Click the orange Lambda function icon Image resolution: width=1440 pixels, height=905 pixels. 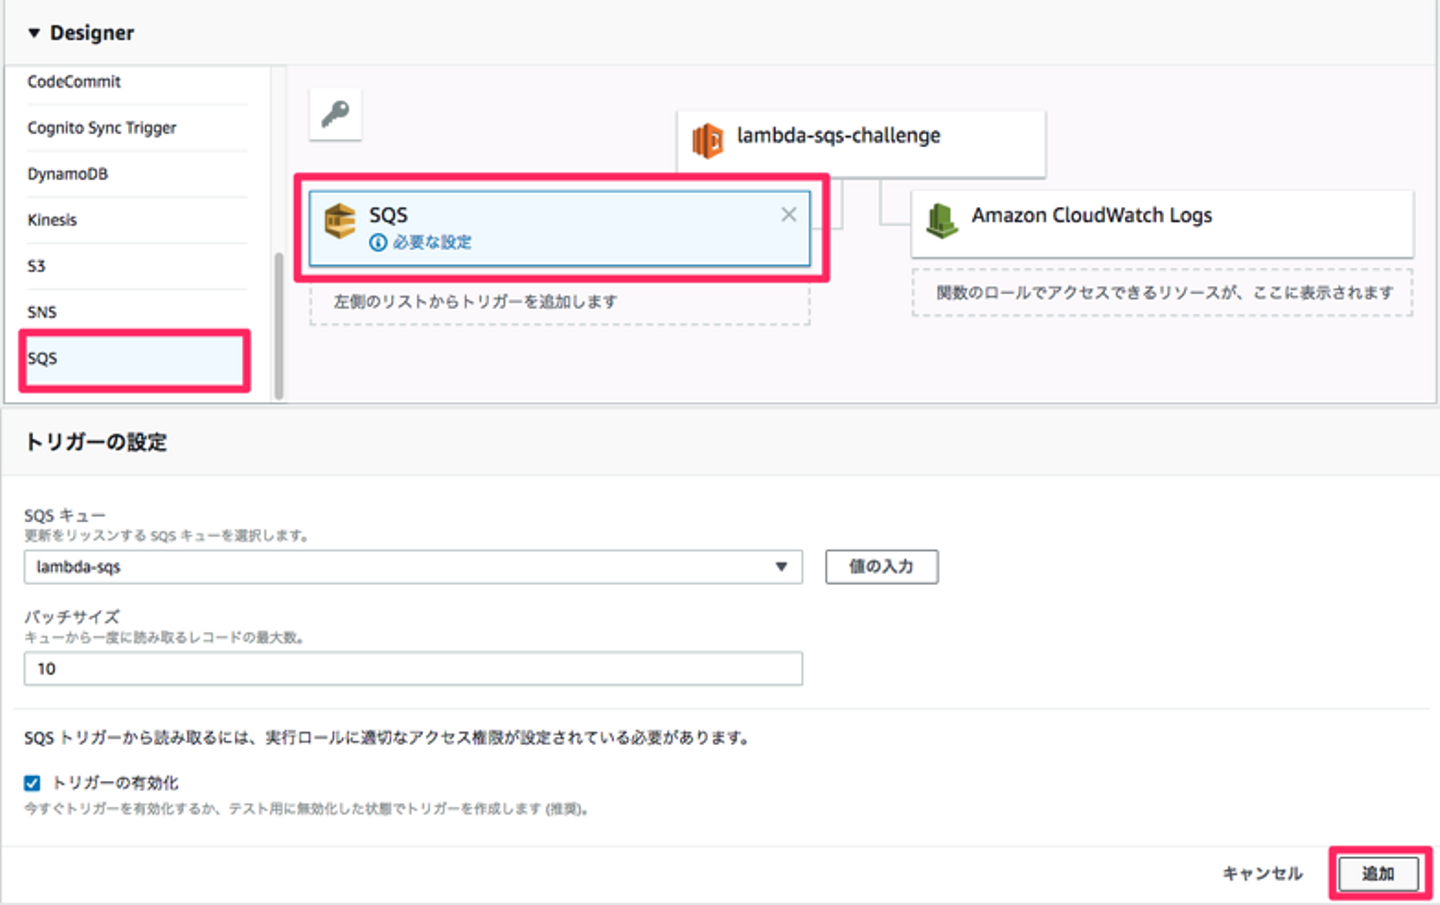708,140
